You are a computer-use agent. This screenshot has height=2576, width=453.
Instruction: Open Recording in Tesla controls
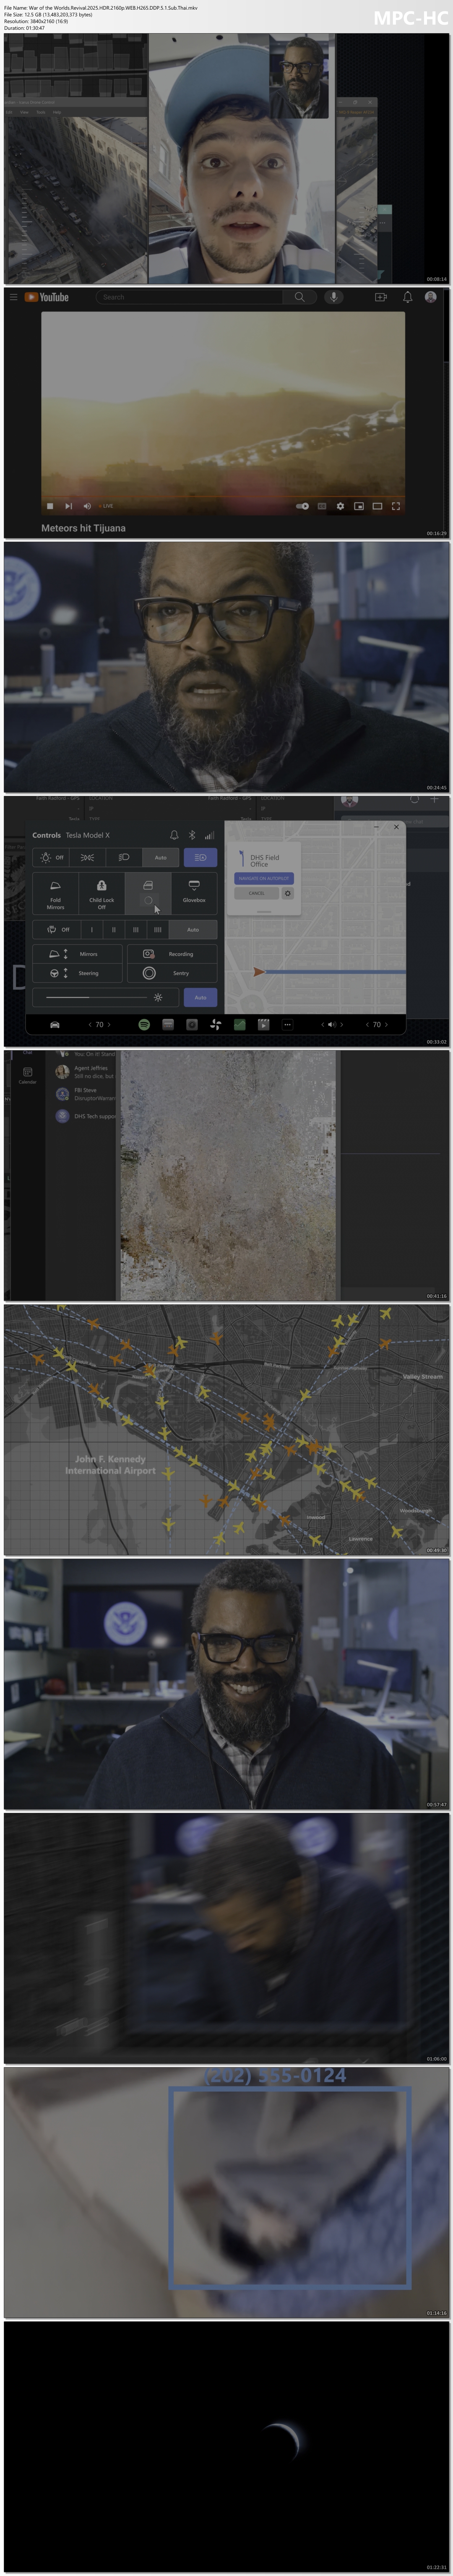point(172,954)
